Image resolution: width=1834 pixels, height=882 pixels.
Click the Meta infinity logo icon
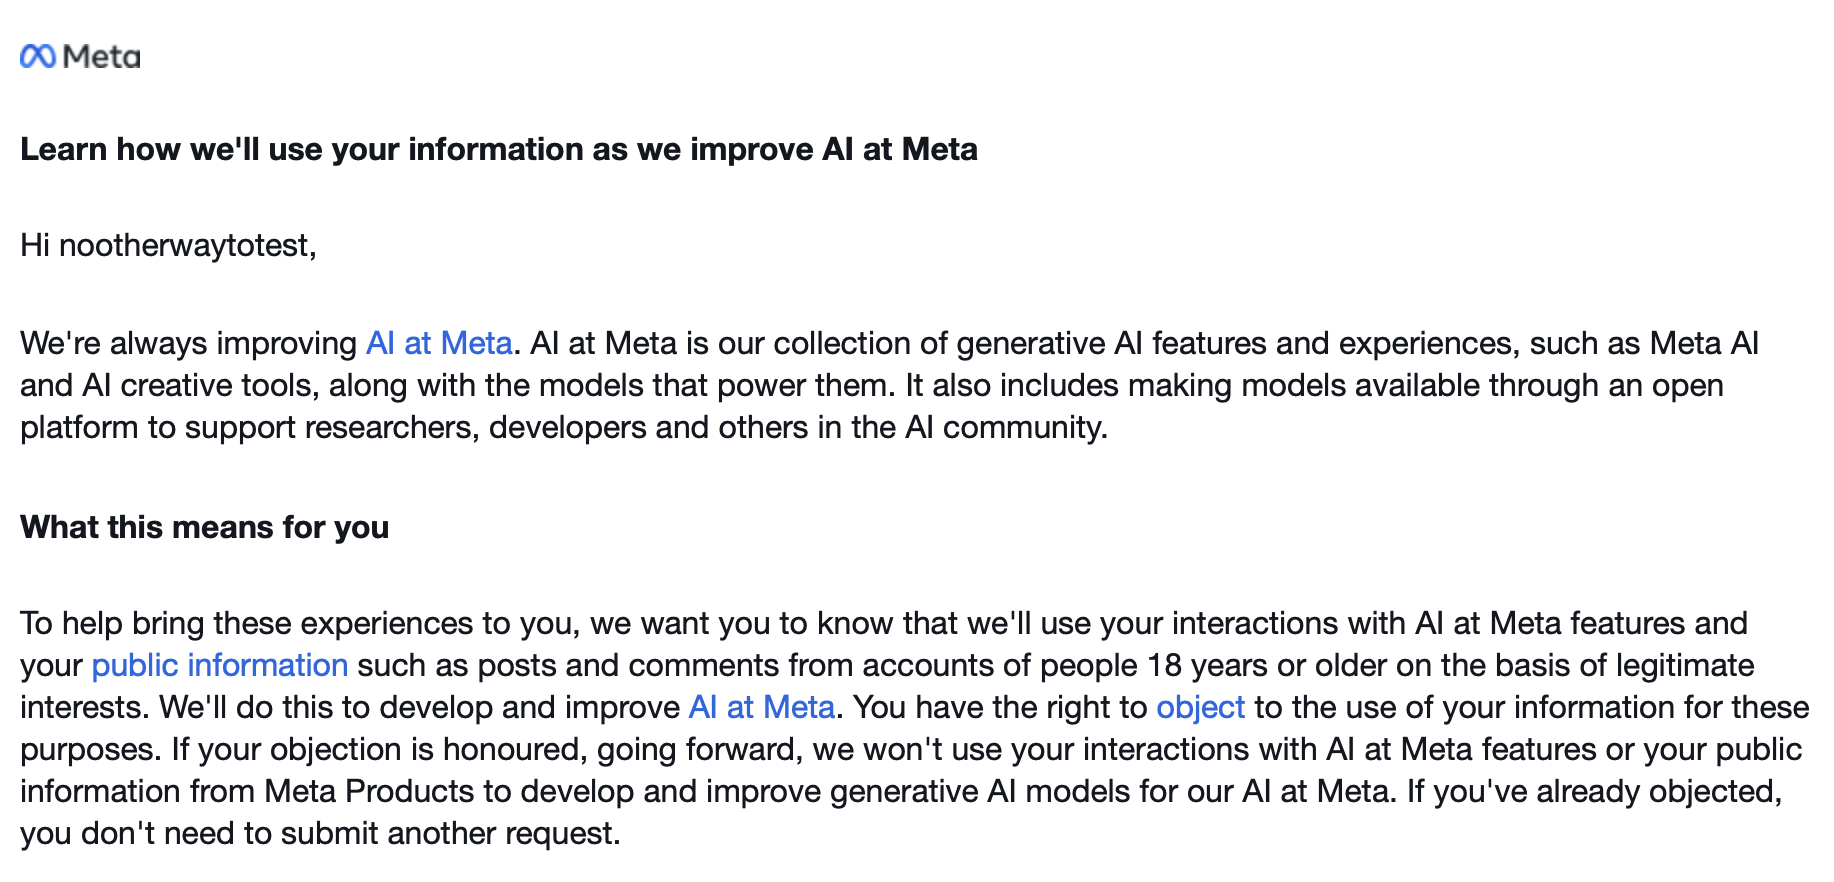point(38,57)
